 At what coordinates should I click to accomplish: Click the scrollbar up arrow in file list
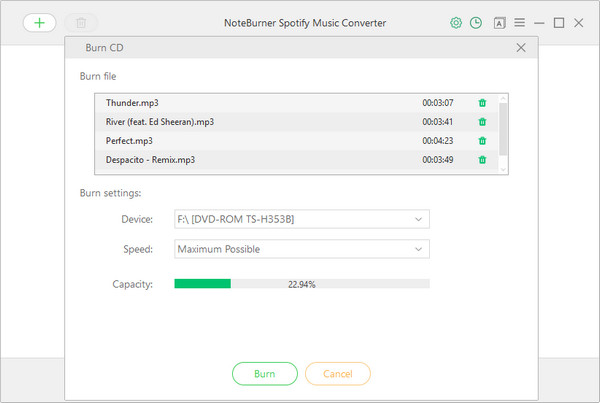point(503,99)
